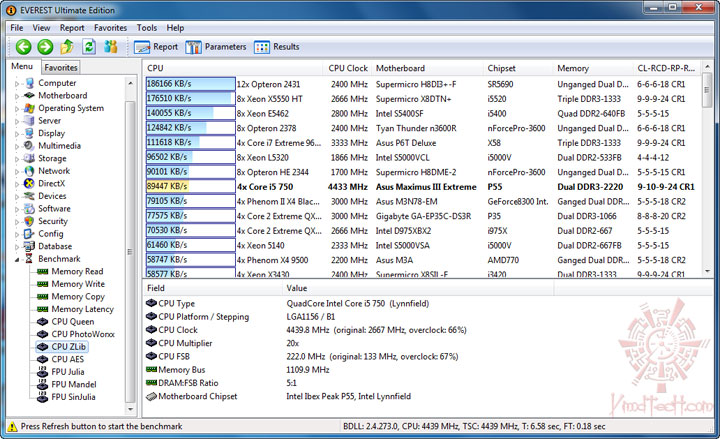This screenshot has width=720, height=439.
Task: Select Memory Copy benchmark
Action: pyautogui.click(x=78, y=297)
